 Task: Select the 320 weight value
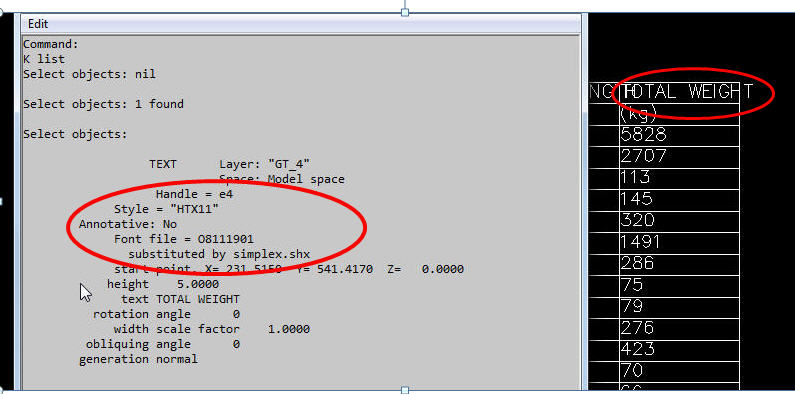tap(638, 220)
